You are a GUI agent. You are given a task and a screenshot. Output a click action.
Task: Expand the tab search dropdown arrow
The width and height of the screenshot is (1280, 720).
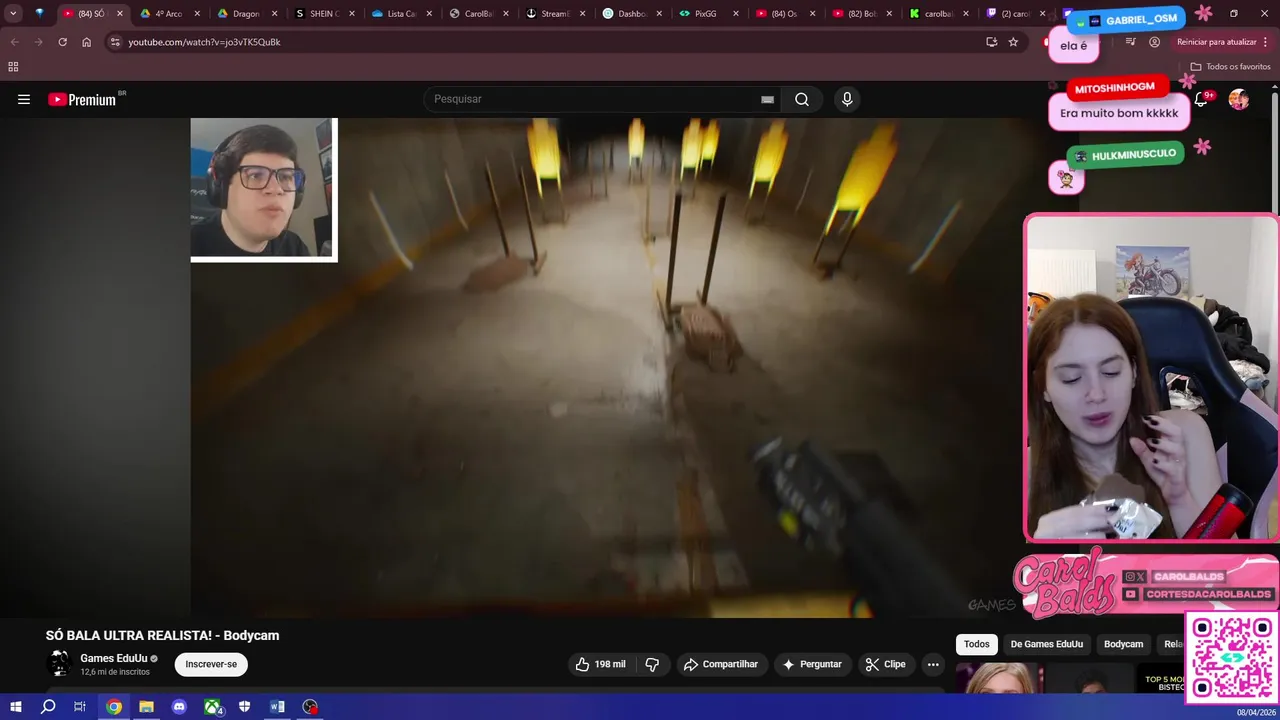click(x=13, y=13)
